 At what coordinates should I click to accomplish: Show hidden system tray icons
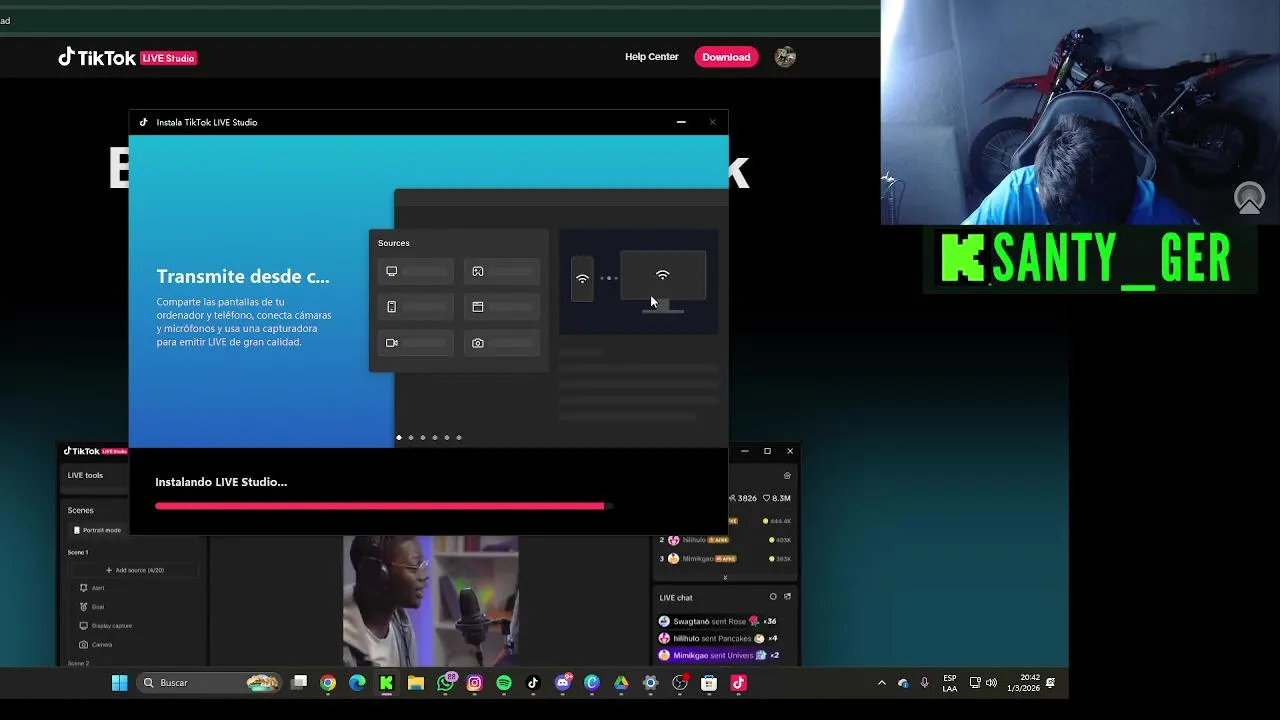pyautogui.click(x=881, y=683)
